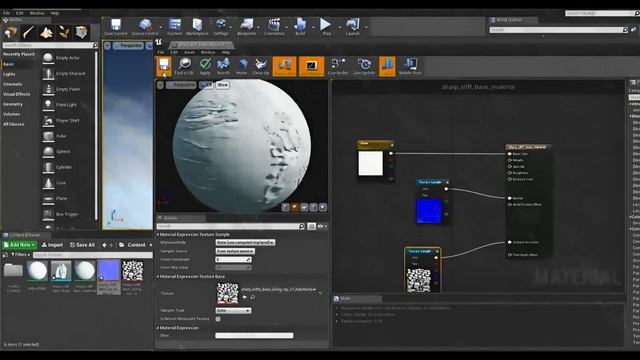Screen dimensions: 640x360
Task: Open Blueprints icon in main toolbar
Action: coord(247,27)
